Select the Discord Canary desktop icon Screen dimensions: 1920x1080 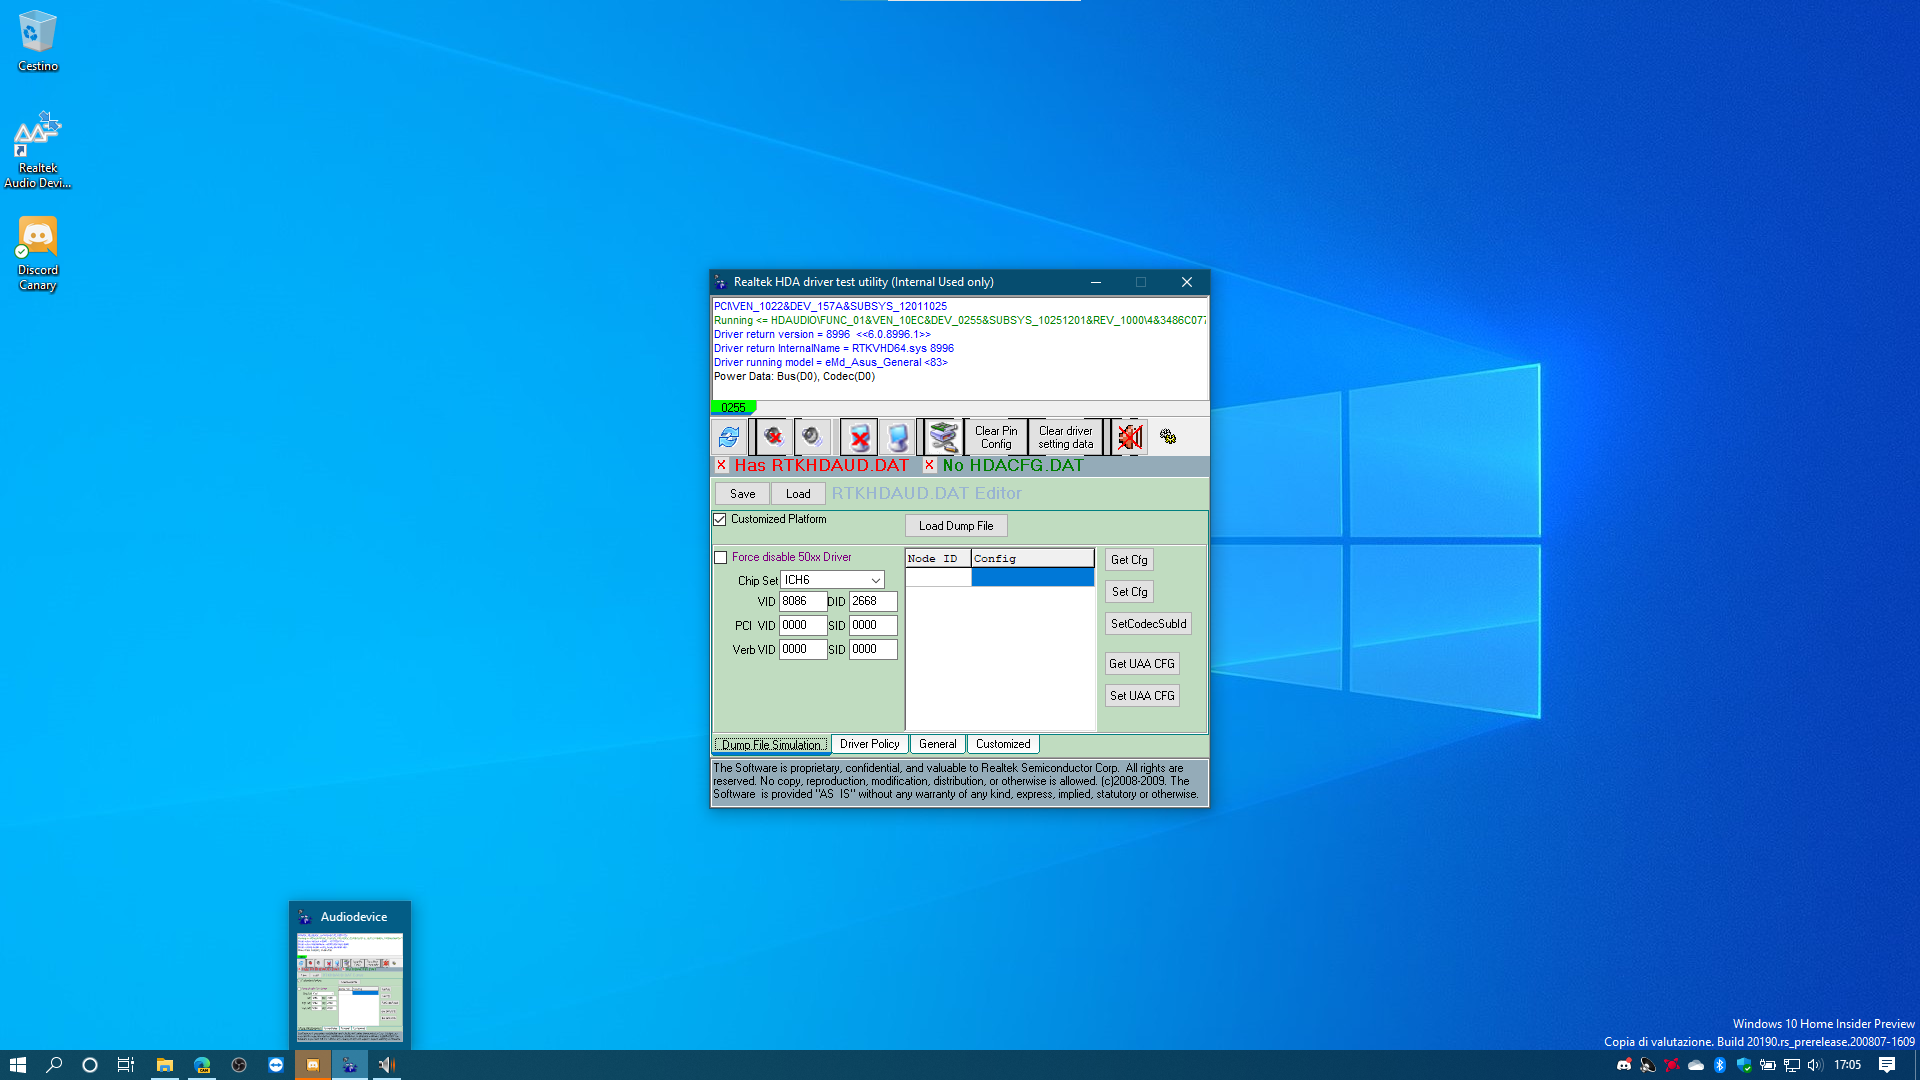(38, 254)
